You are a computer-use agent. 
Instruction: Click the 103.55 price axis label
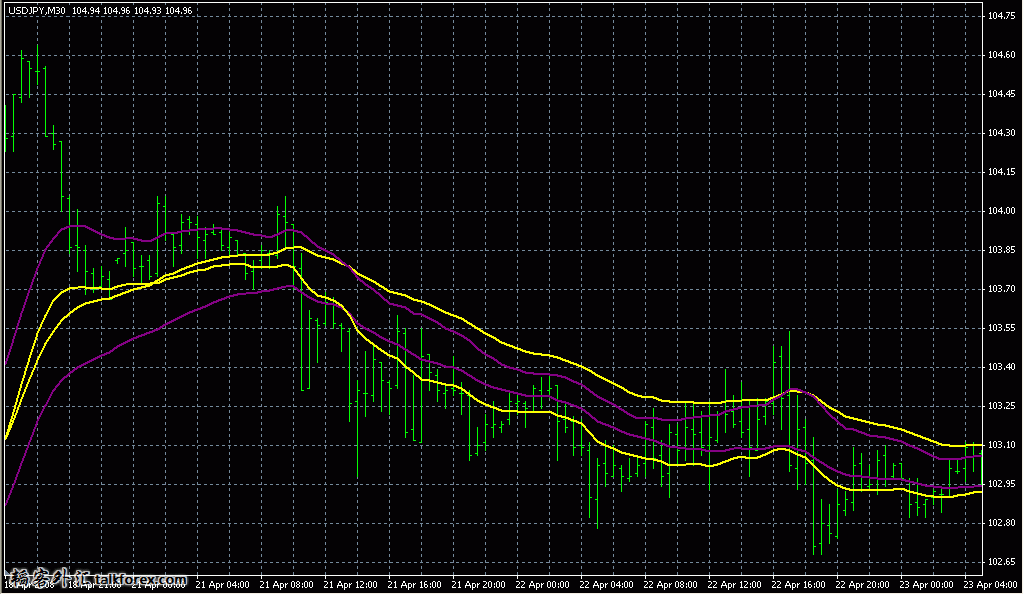pos(1002,328)
